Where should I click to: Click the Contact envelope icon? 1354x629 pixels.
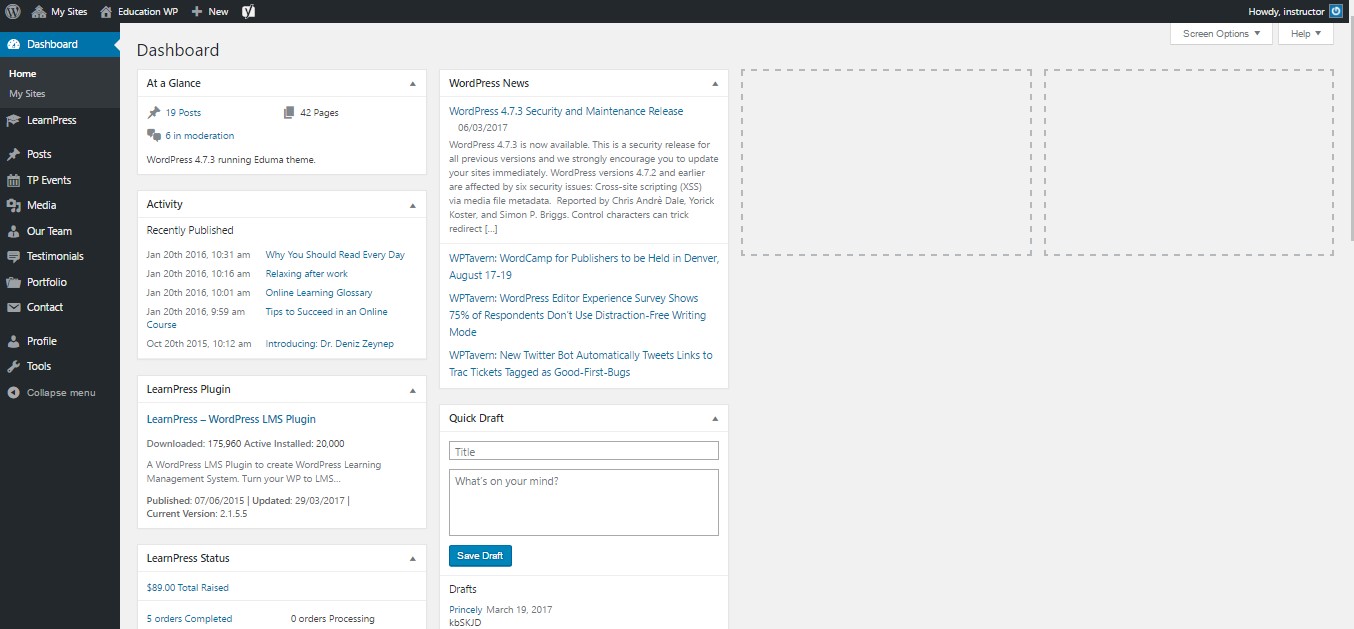click(x=13, y=307)
